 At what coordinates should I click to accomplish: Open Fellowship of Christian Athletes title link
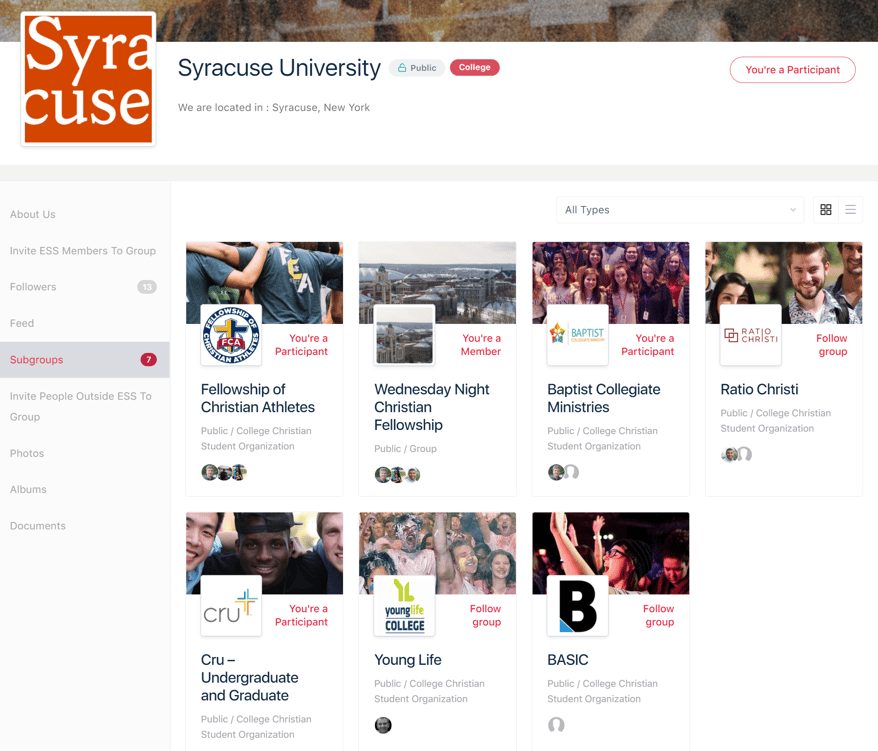click(x=258, y=398)
